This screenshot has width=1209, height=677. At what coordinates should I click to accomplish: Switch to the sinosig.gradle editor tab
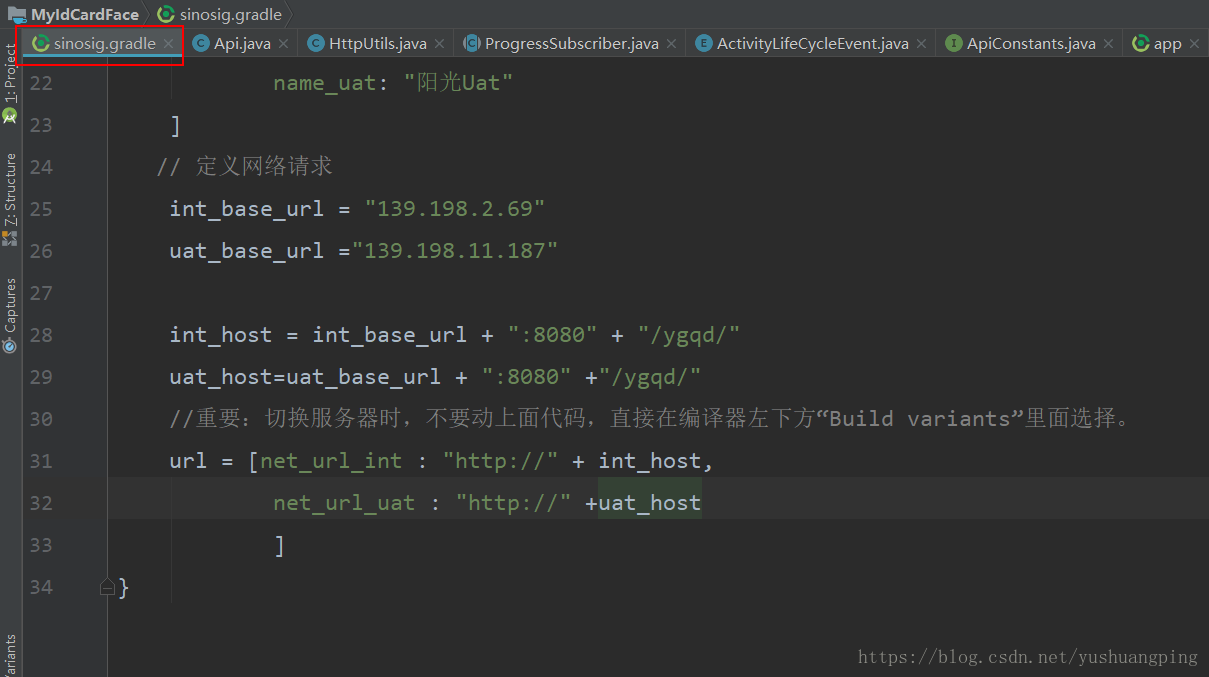point(104,44)
